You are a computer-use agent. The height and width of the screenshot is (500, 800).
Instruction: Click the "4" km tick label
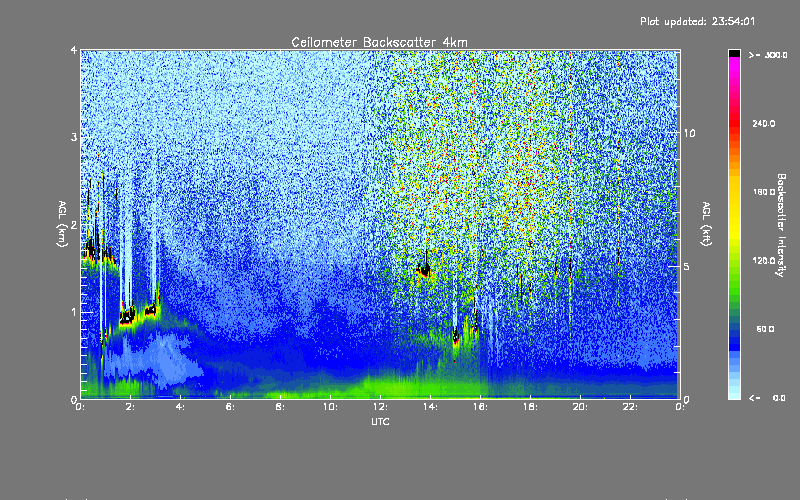[x=74, y=51]
